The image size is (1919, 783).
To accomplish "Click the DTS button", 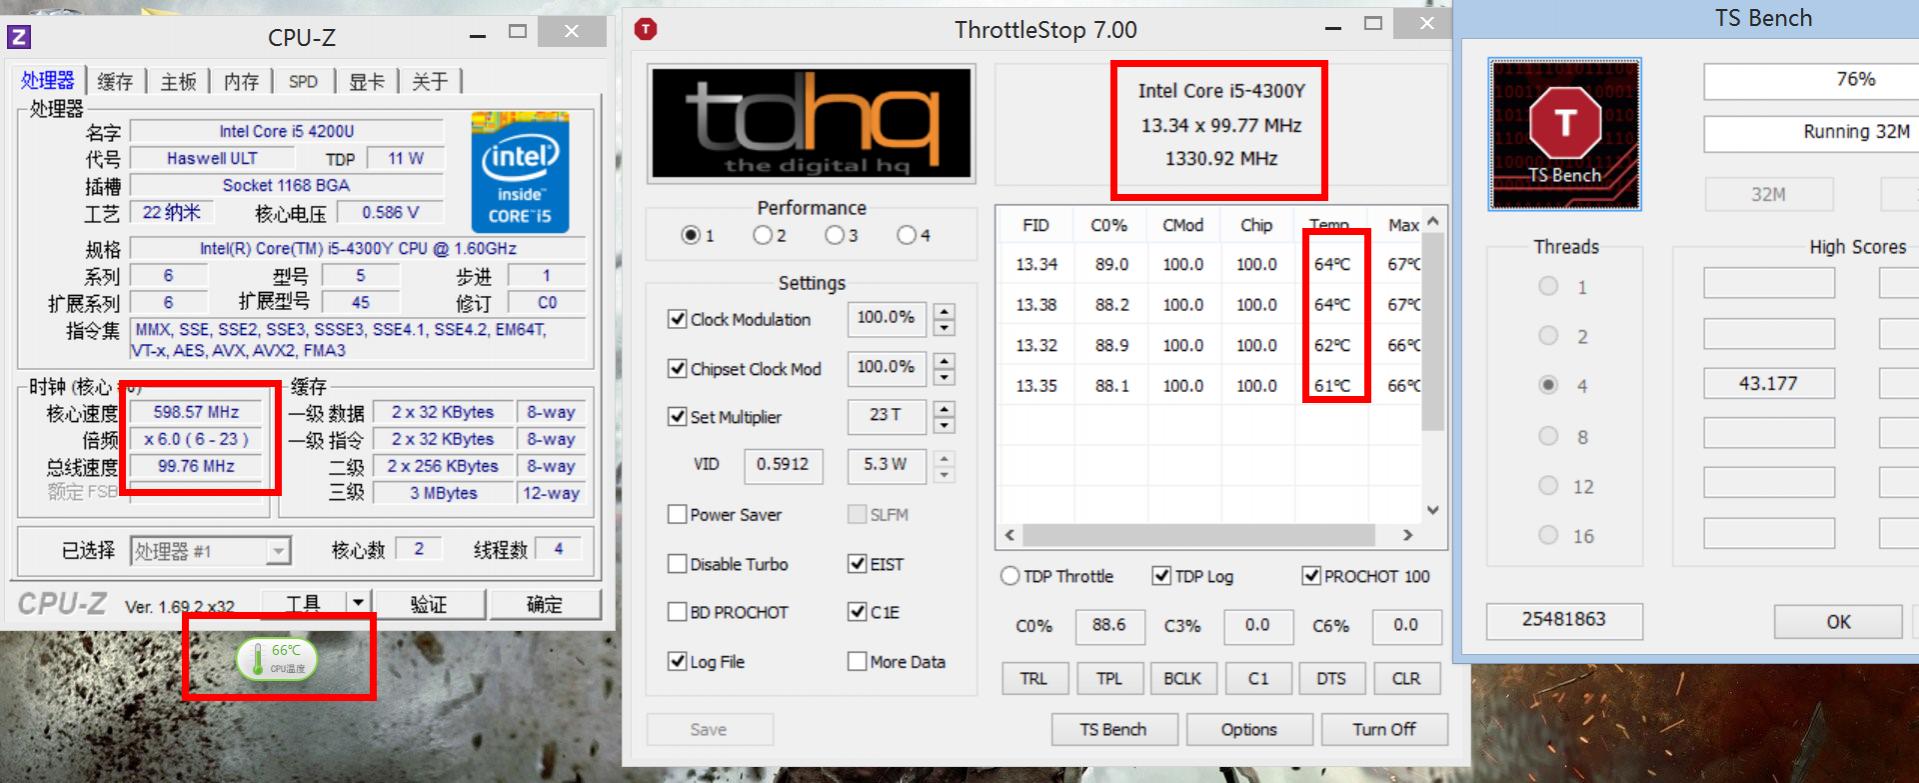I will point(1331,678).
